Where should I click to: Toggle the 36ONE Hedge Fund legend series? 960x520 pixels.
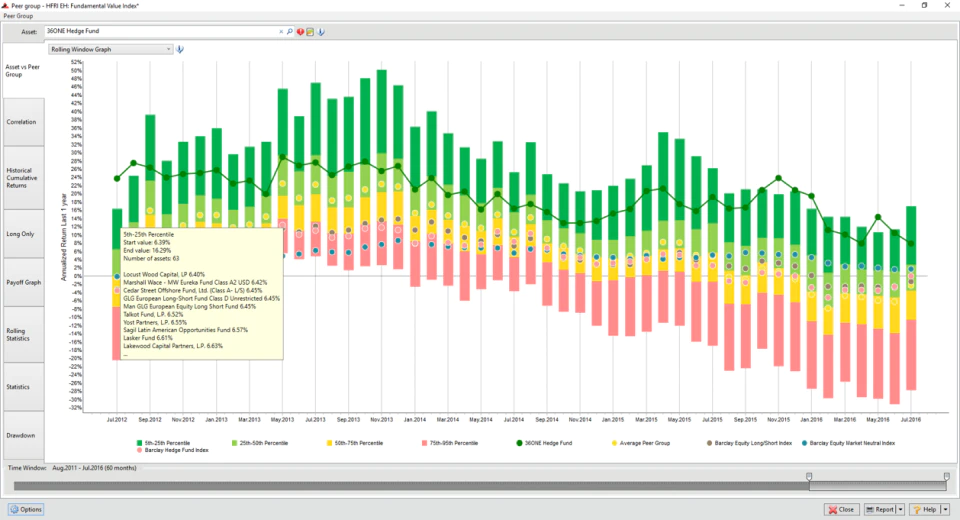545,443
